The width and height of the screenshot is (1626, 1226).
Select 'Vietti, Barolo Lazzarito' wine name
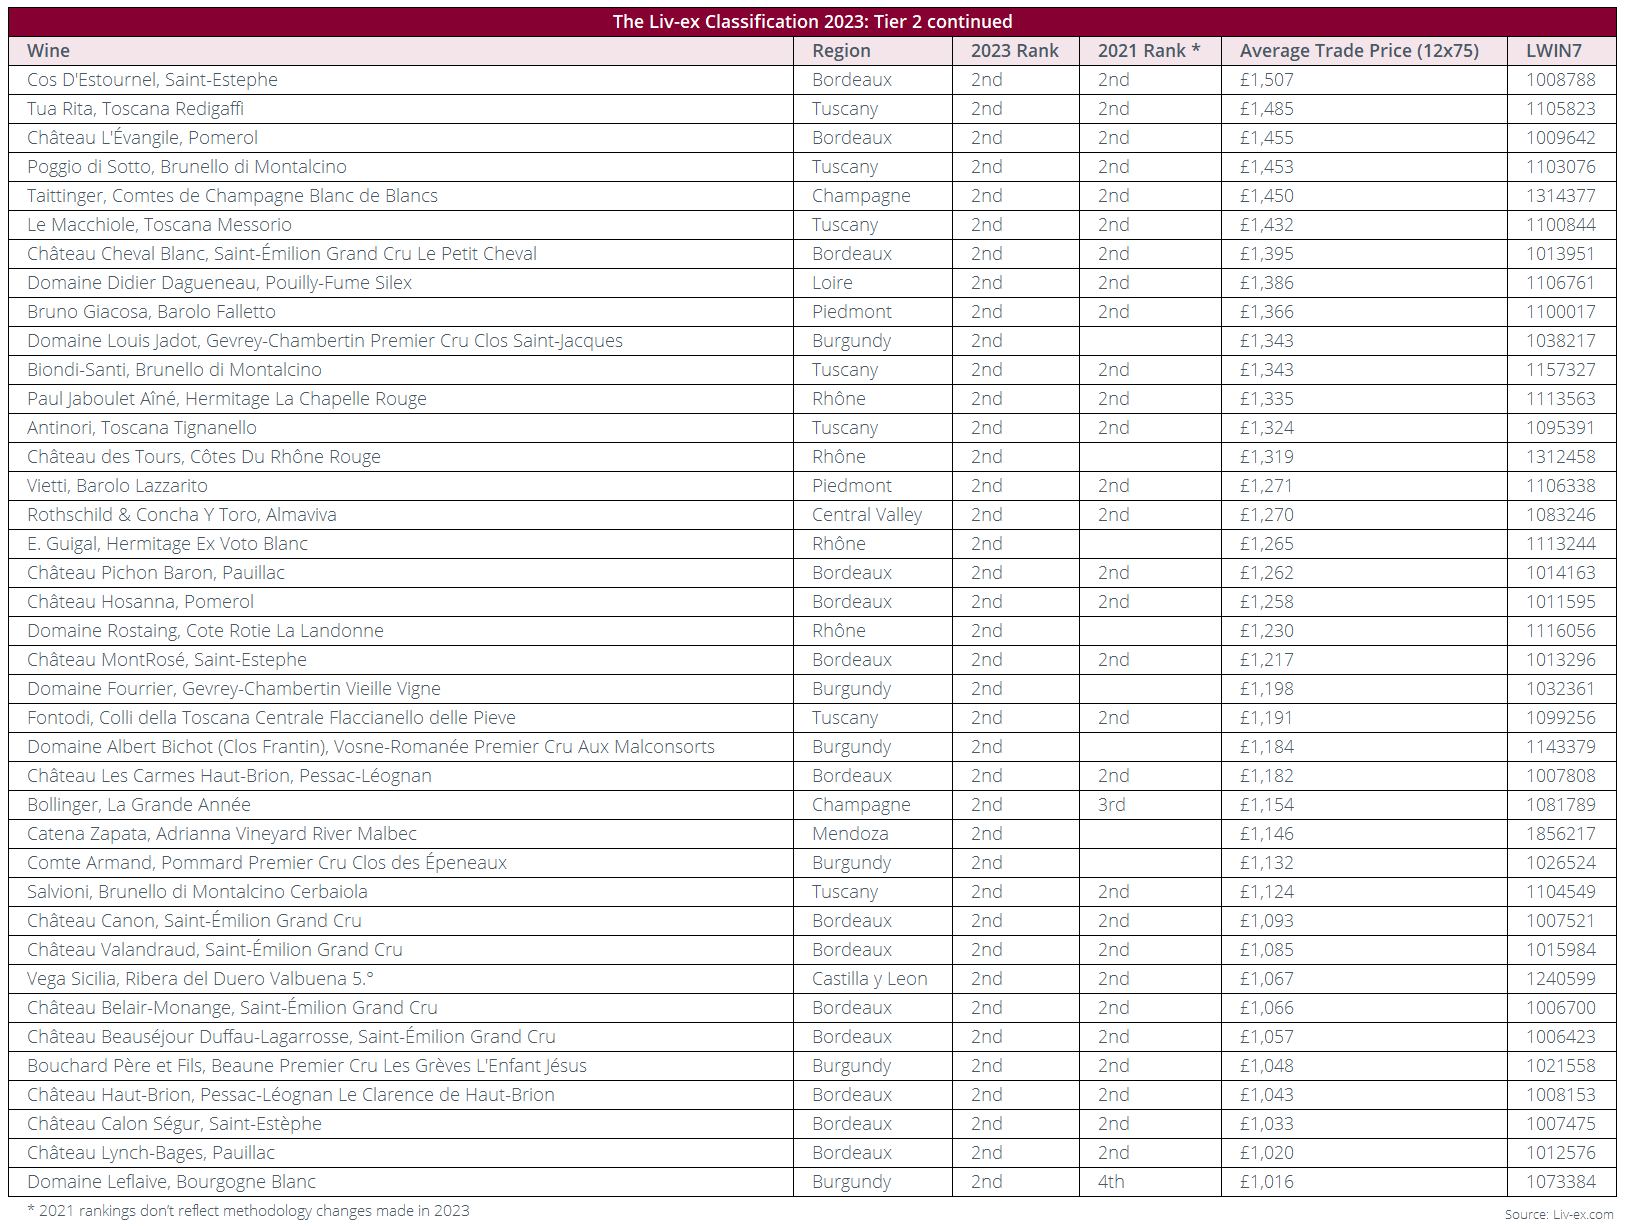click(x=117, y=486)
